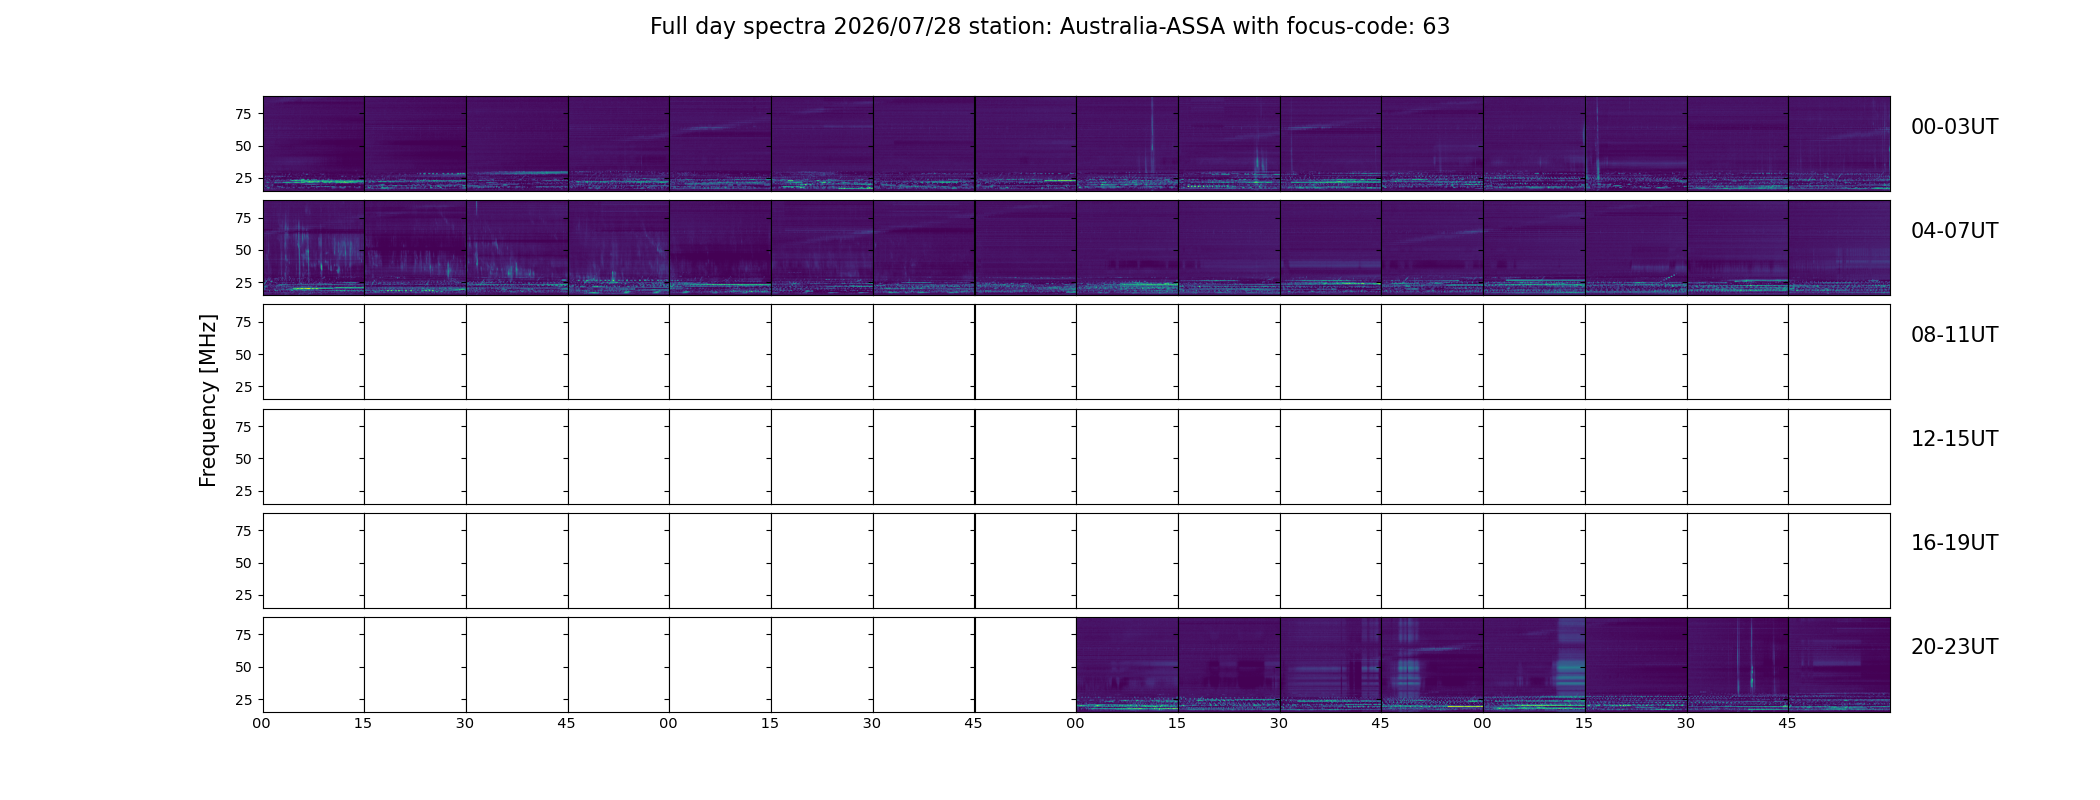Image resolution: width=2100 pixels, height=800 pixels.
Task: Click the 75 tick on the 00-03UT axis
Action: [243, 114]
